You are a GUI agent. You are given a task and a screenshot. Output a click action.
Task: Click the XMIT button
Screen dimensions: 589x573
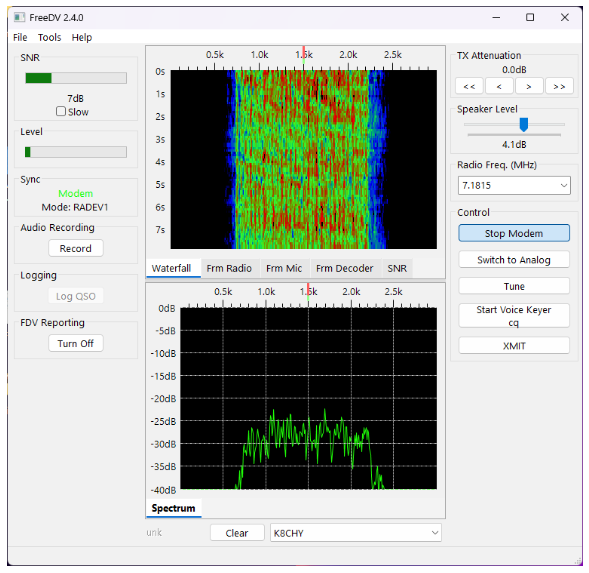[514, 346]
